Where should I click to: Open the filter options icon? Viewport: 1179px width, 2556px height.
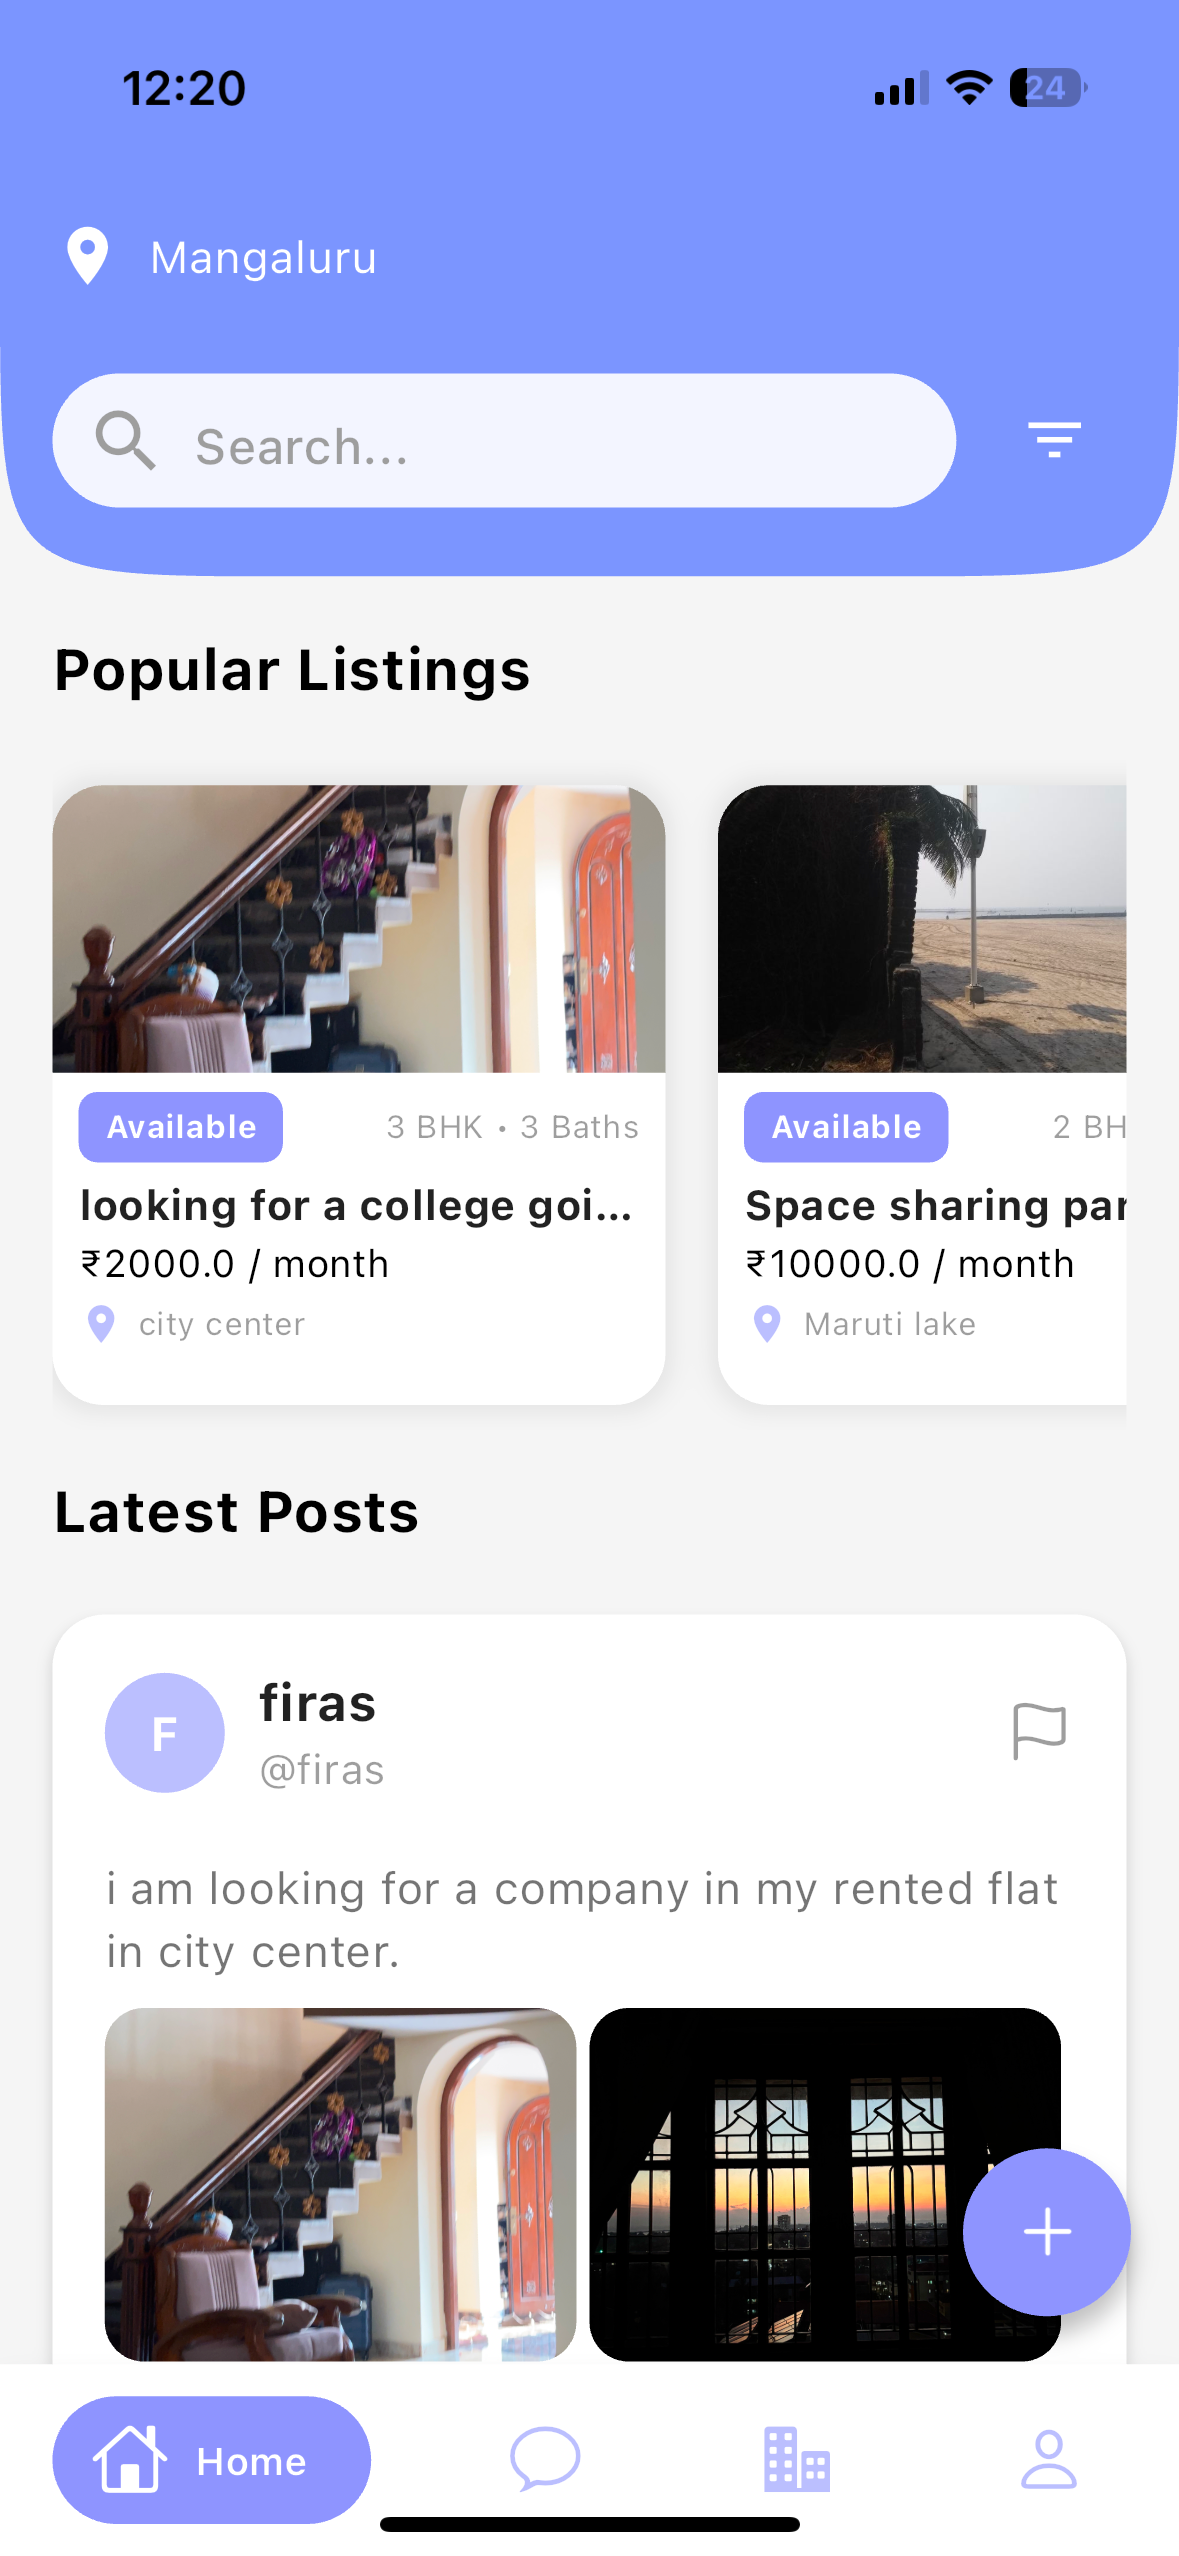[1054, 440]
